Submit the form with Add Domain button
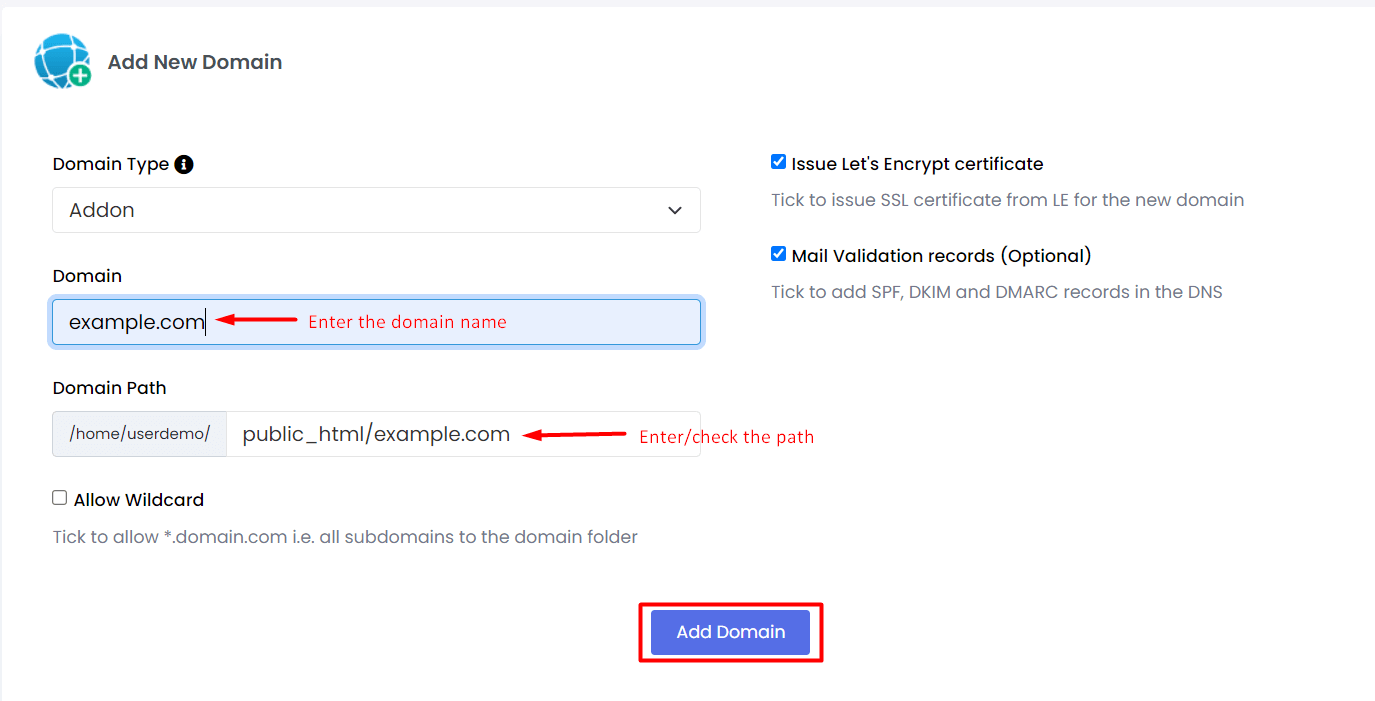The image size is (1375, 701). tap(730, 632)
